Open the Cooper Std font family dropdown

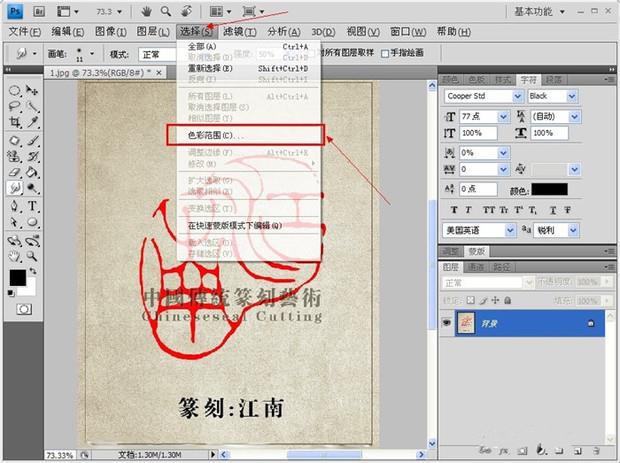point(518,96)
